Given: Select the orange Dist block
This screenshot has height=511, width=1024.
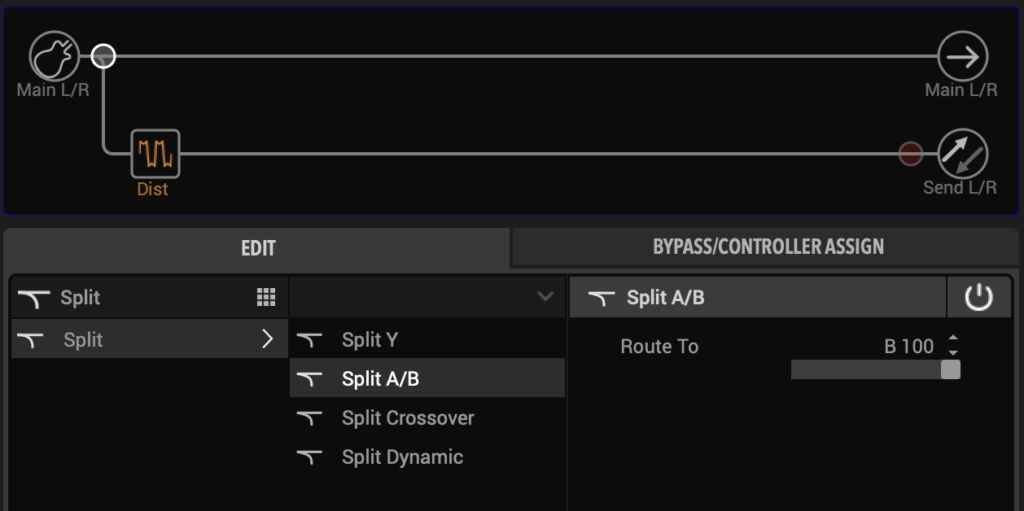Looking at the screenshot, I should [x=155, y=154].
